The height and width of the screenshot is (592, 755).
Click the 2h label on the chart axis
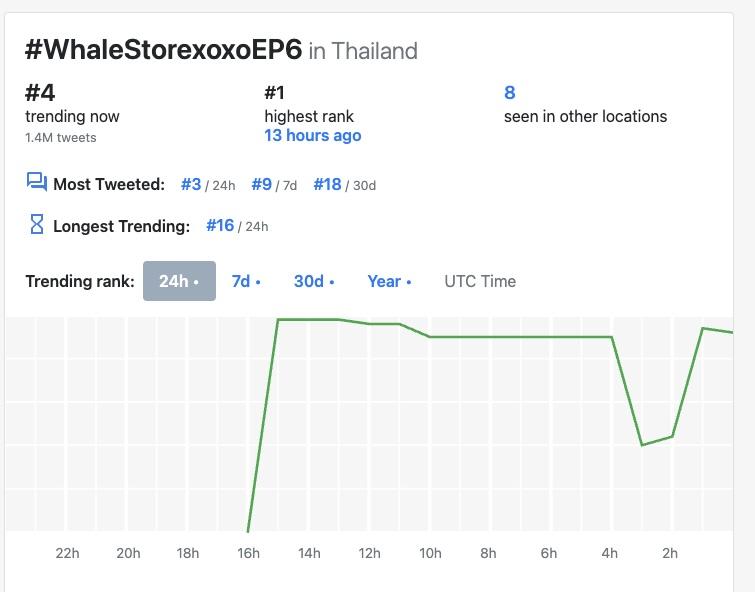point(670,553)
